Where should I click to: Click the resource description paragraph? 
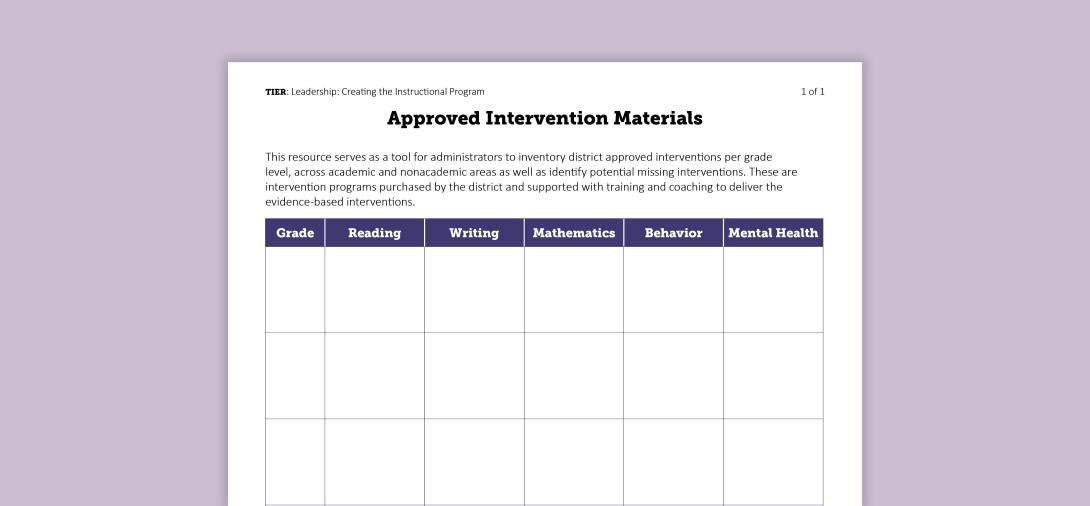[x=530, y=179]
